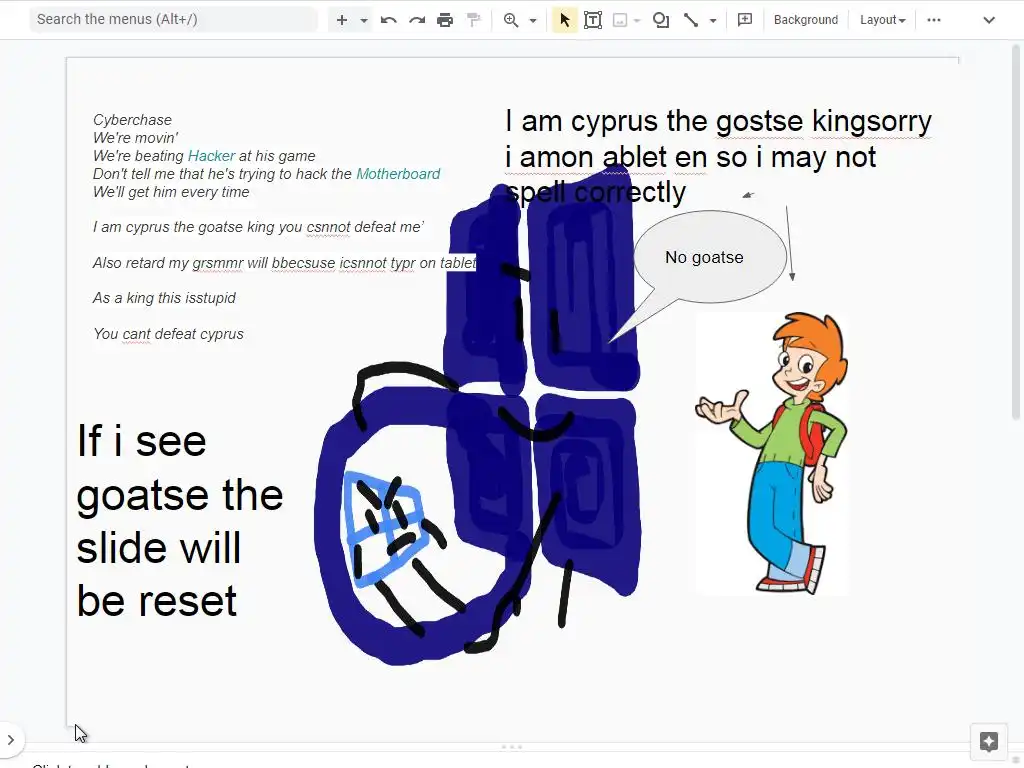1024x768 pixels.
Task: Open the More options three-dot menu
Action: 934,20
